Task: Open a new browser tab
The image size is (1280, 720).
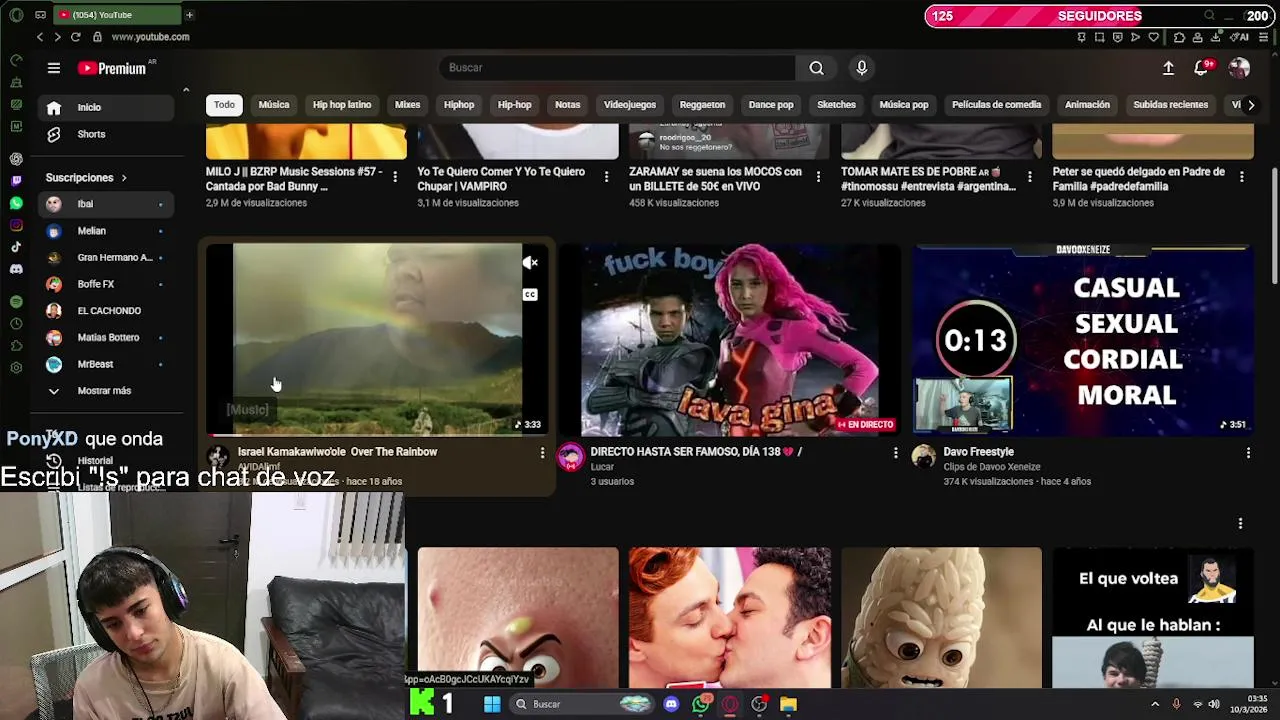Action: [189, 15]
